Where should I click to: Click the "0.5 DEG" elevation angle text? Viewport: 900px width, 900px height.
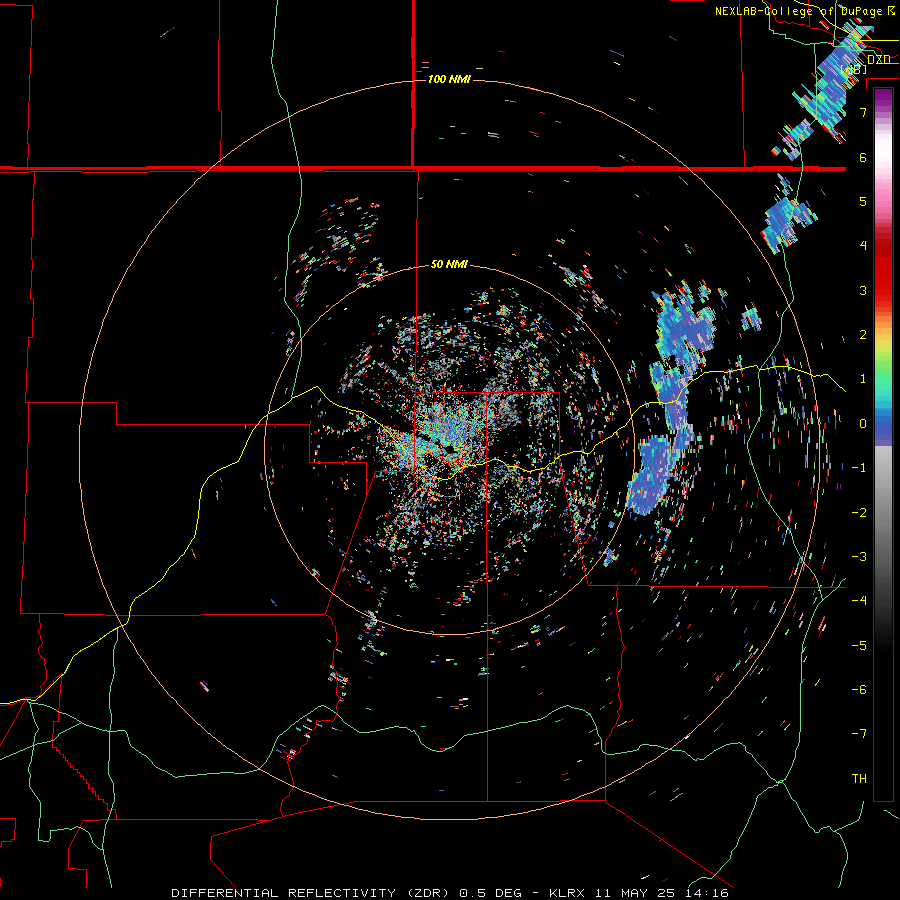pos(490,893)
